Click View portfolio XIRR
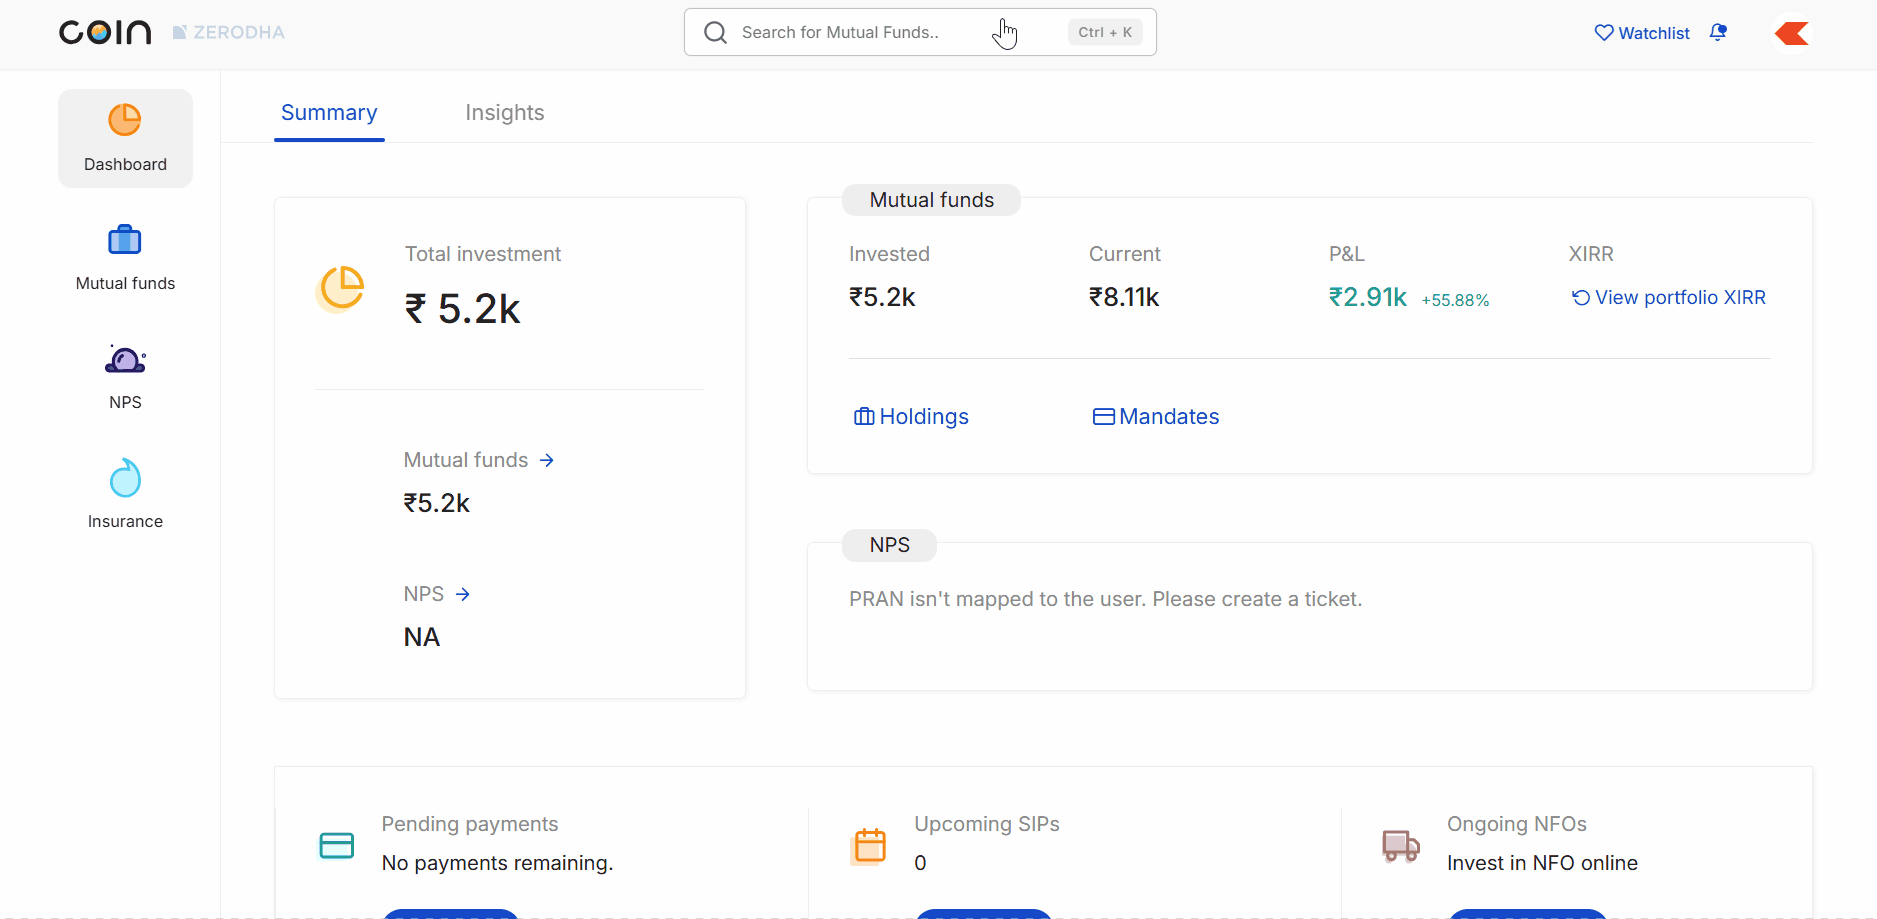The width and height of the screenshot is (1877, 919). (x=1668, y=298)
